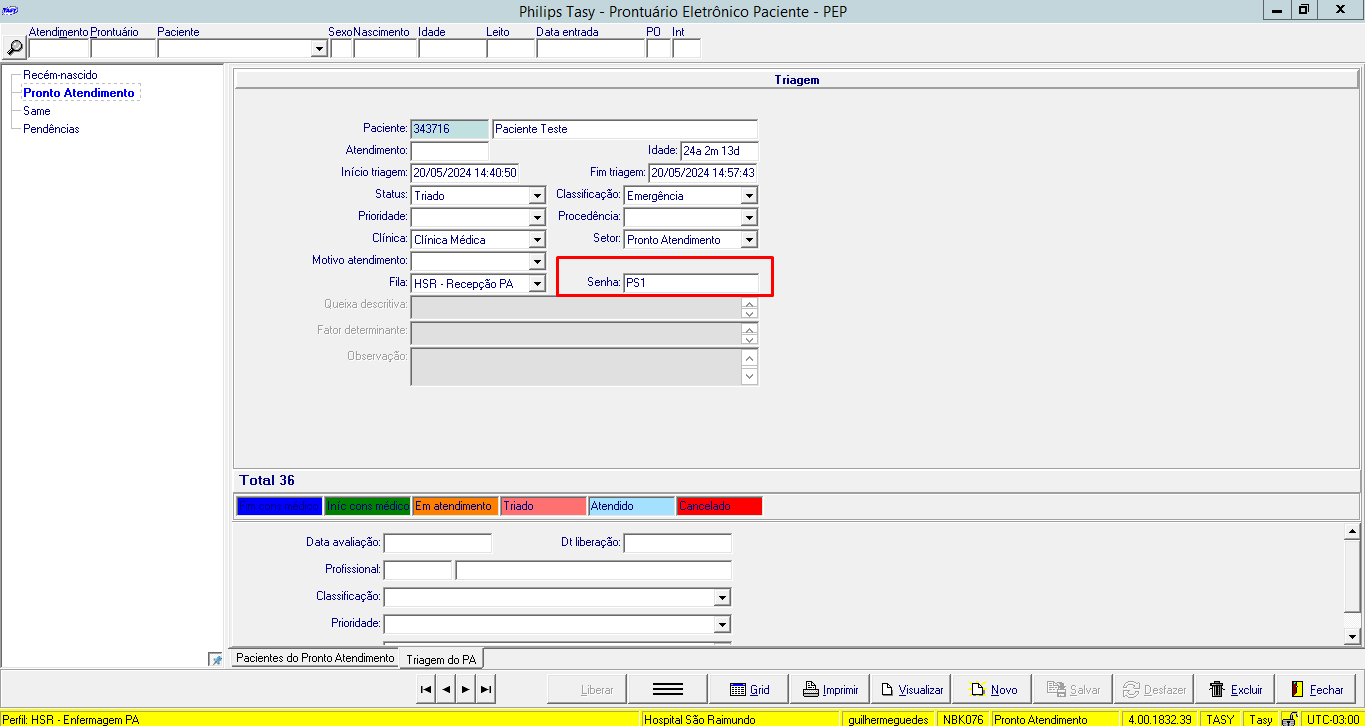Open the Grid view

749,689
